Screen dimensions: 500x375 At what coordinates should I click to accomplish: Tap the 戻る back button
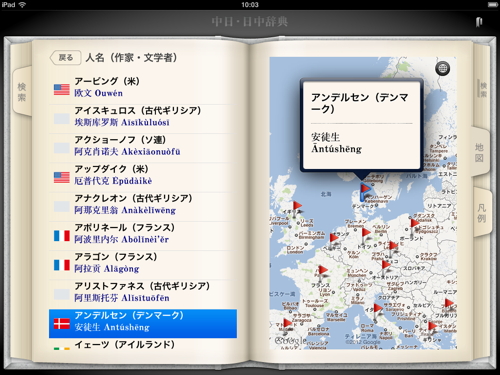(66, 58)
